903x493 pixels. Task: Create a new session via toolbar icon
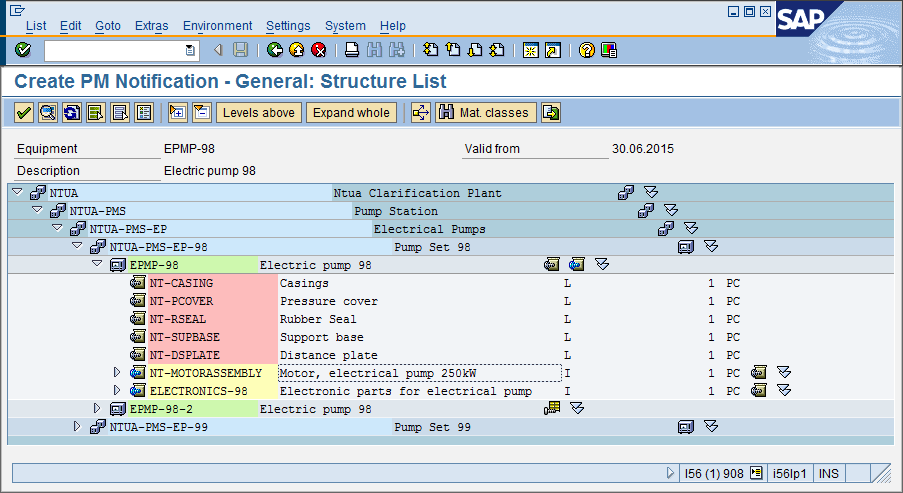click(x=530, y=50)
